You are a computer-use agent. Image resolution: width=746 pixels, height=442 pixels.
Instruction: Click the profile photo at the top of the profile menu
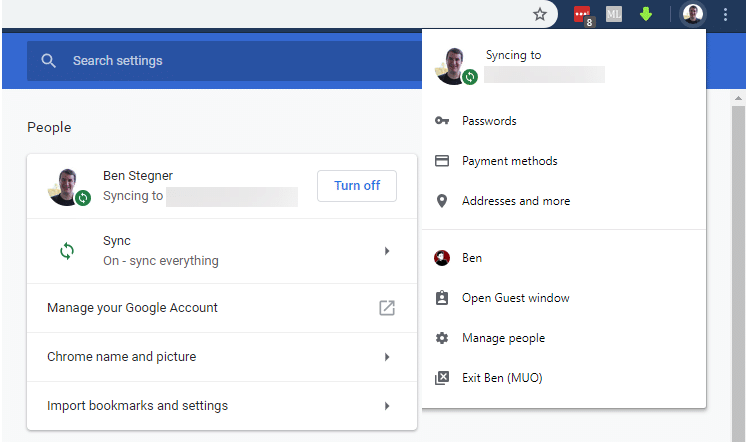tap(456, 66)
